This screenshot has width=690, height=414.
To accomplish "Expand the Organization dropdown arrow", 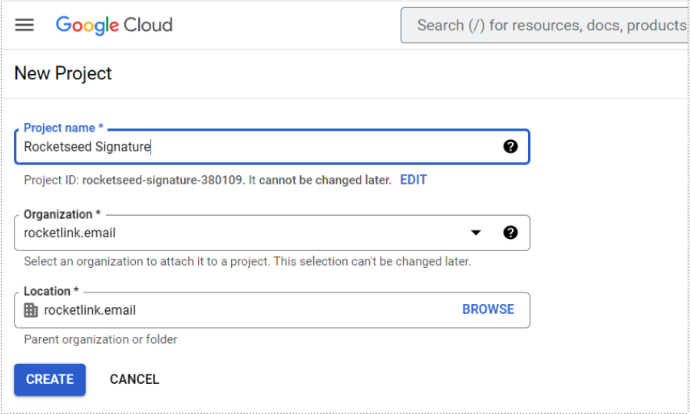I will (476, 233).
